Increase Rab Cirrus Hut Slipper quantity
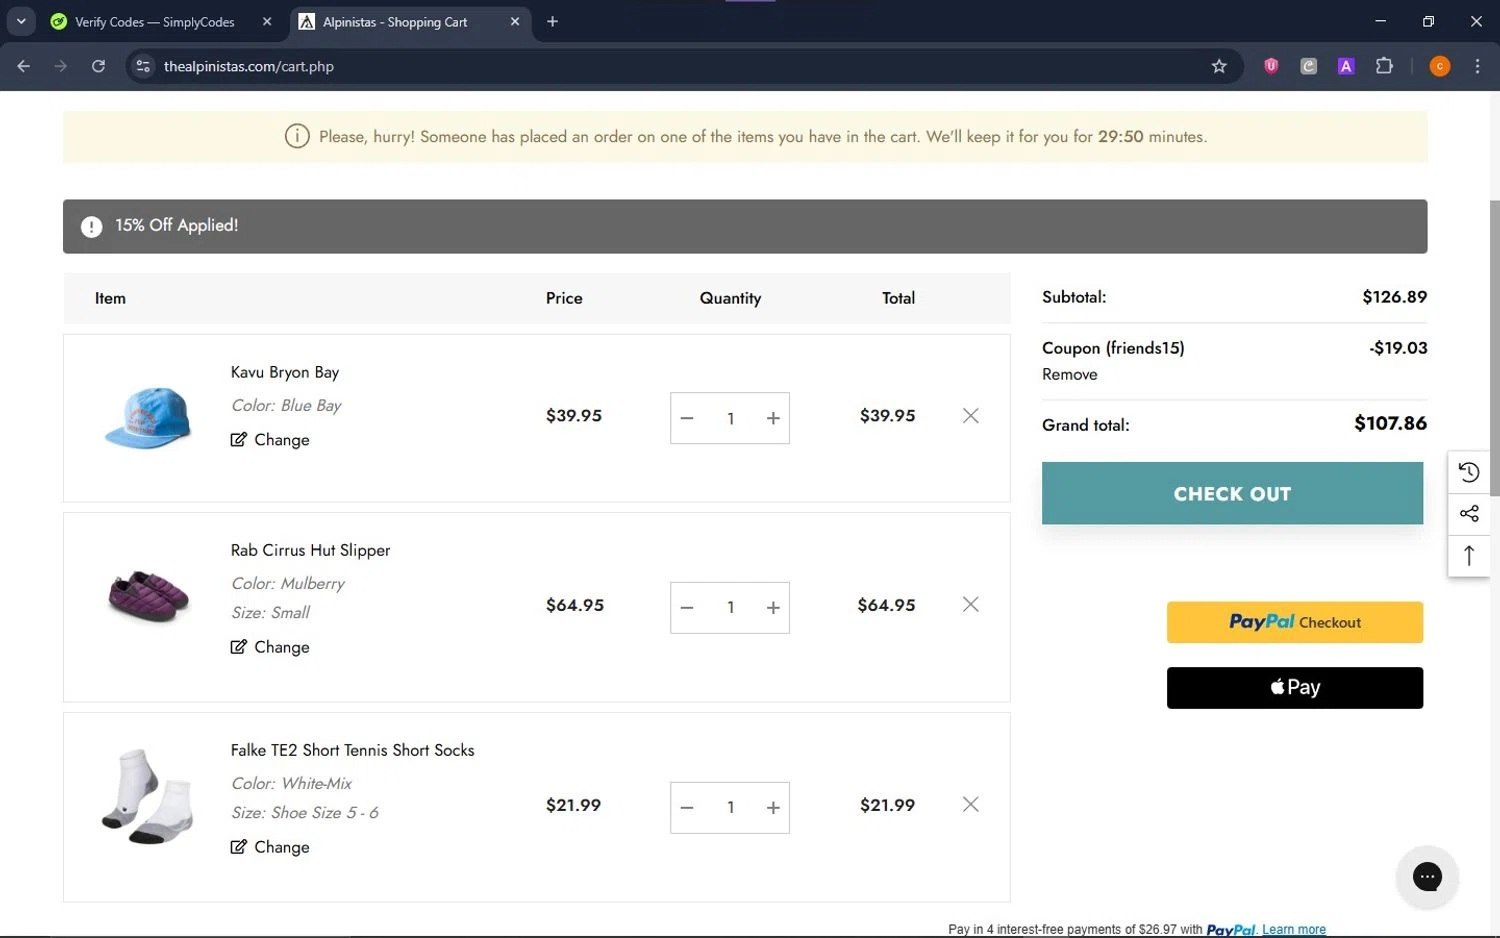 (x=773, y=608)
